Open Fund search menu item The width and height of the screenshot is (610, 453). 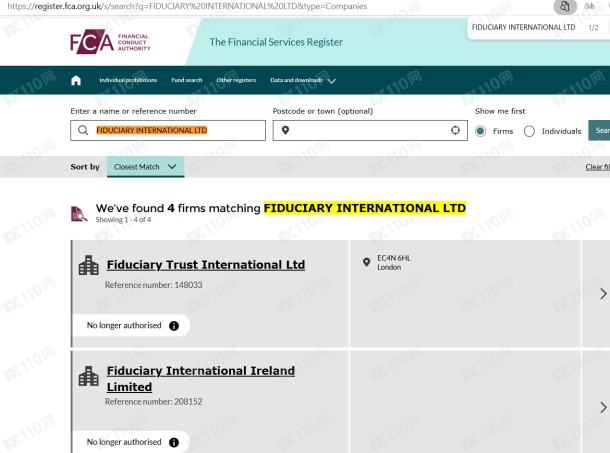[187, 80]
